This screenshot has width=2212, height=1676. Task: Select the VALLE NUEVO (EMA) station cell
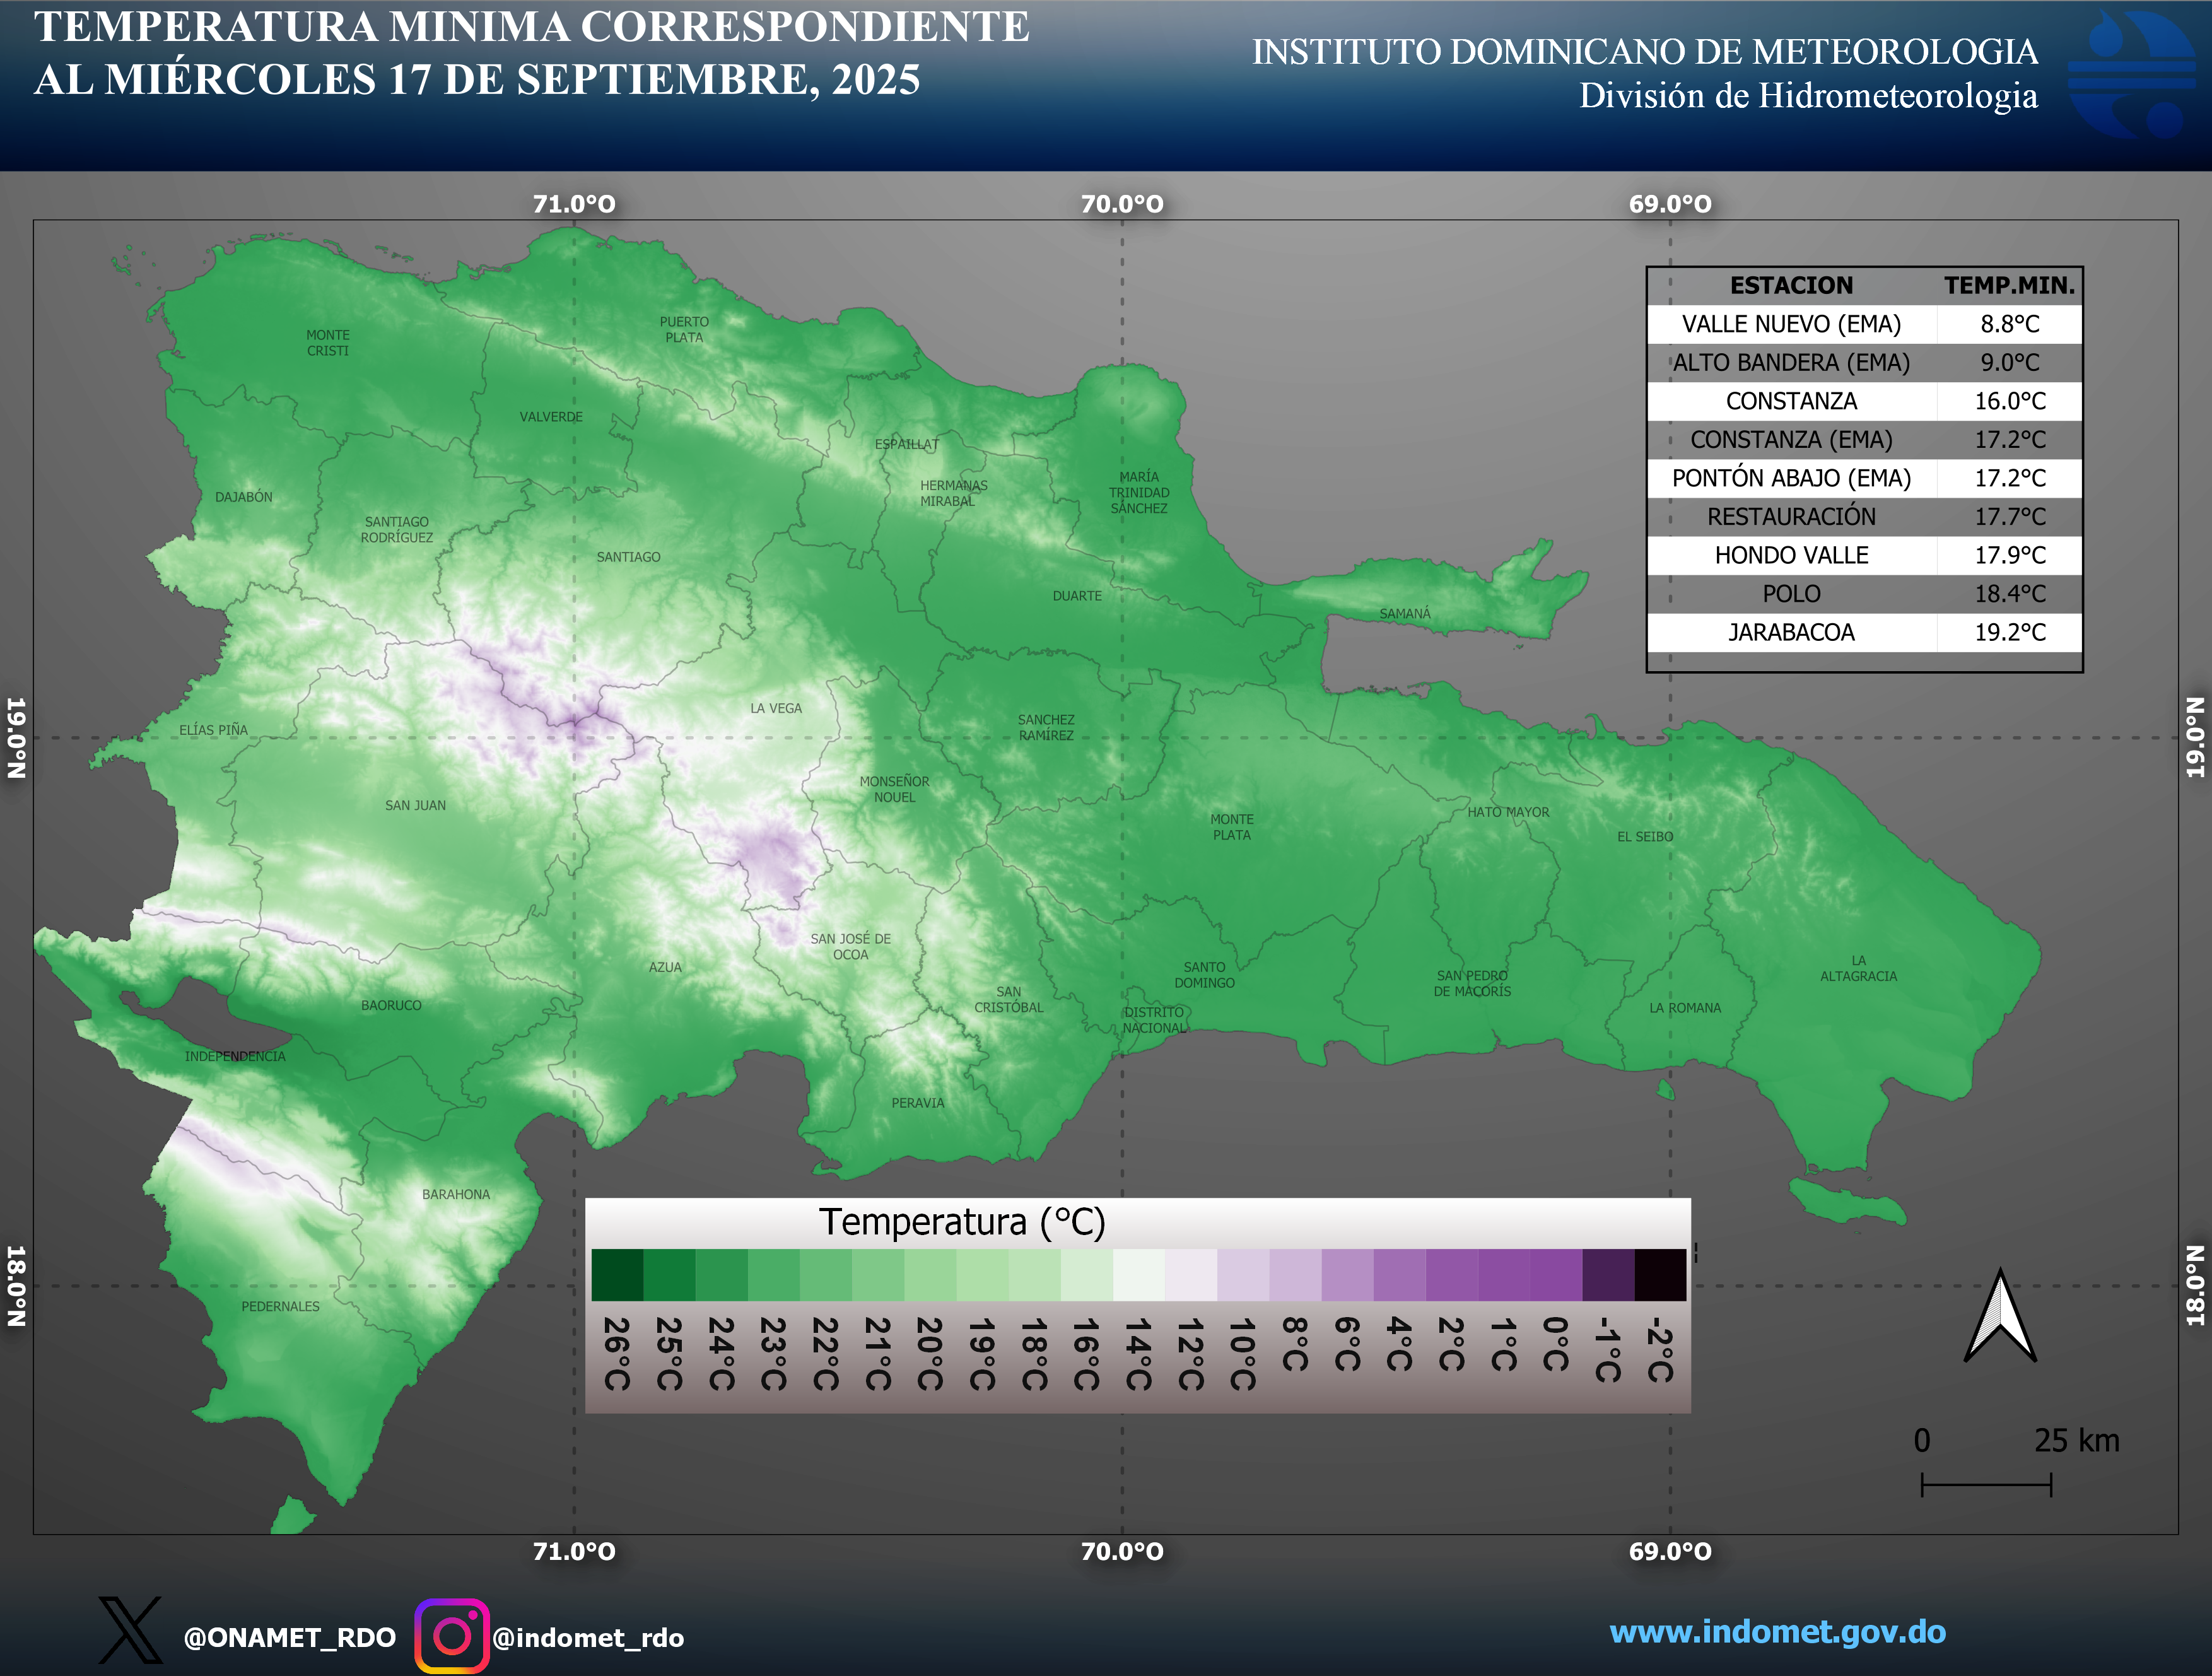(1791, 324)
